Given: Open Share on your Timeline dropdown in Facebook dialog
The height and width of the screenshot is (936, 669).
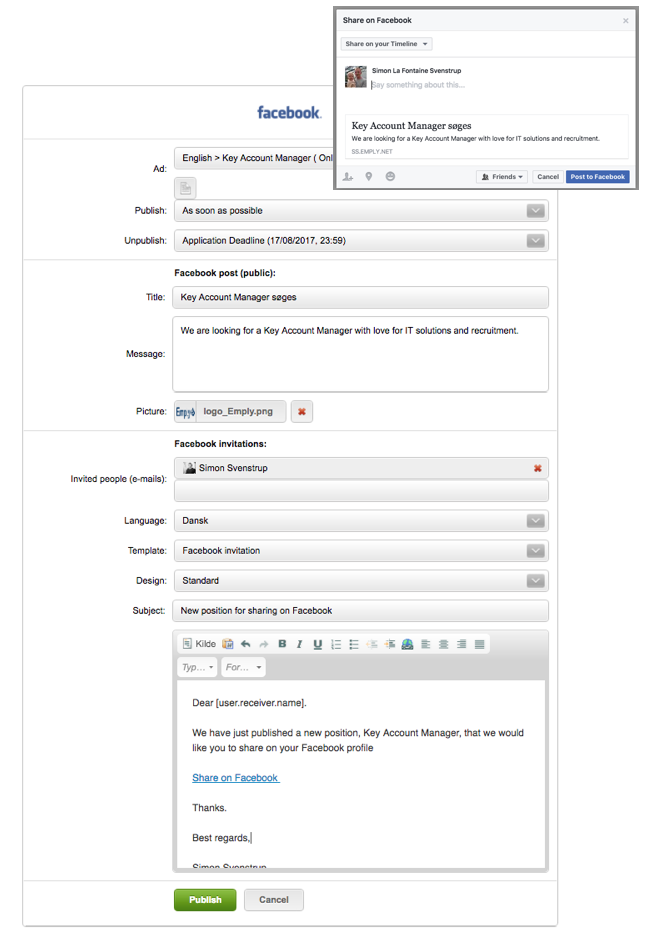Looking at the screenshot, I should [x=386, y=44].
